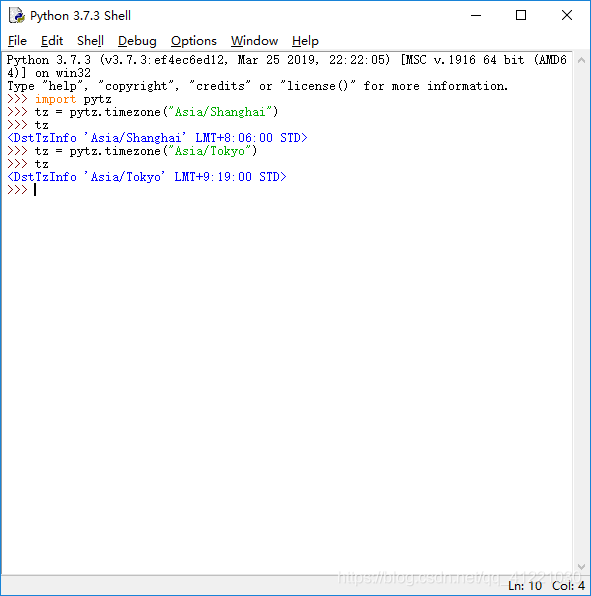Open the Debug menu
The image size is (591, 596).
137,41
